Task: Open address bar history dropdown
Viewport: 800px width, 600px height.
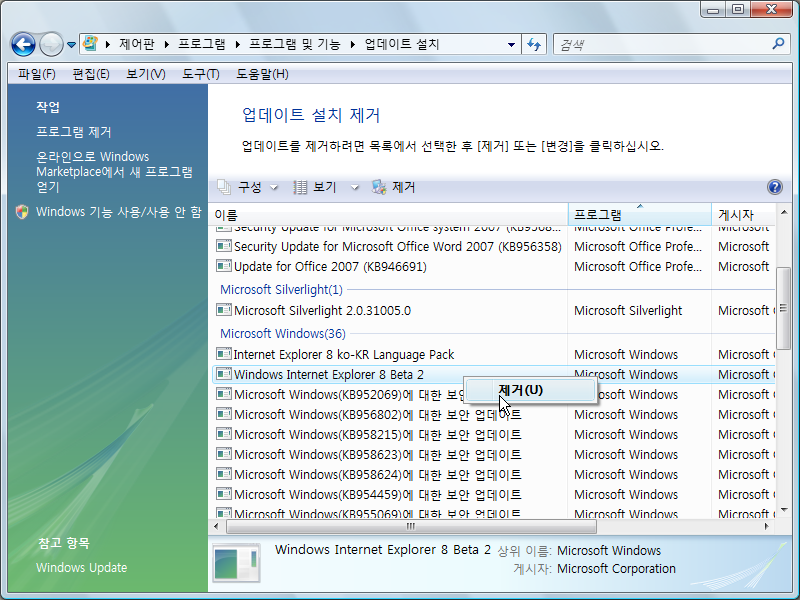Action: click(x=511, y=45)
